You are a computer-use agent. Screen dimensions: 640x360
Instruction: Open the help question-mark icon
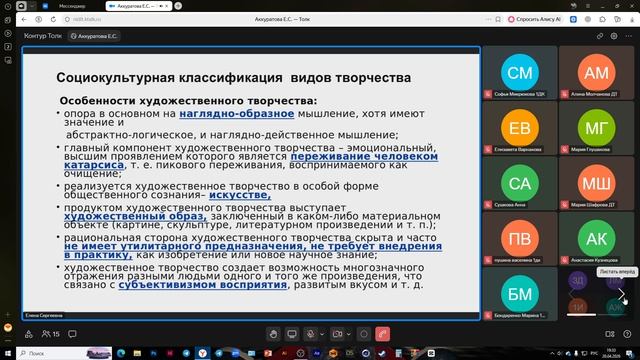click(x=627, y=334)
